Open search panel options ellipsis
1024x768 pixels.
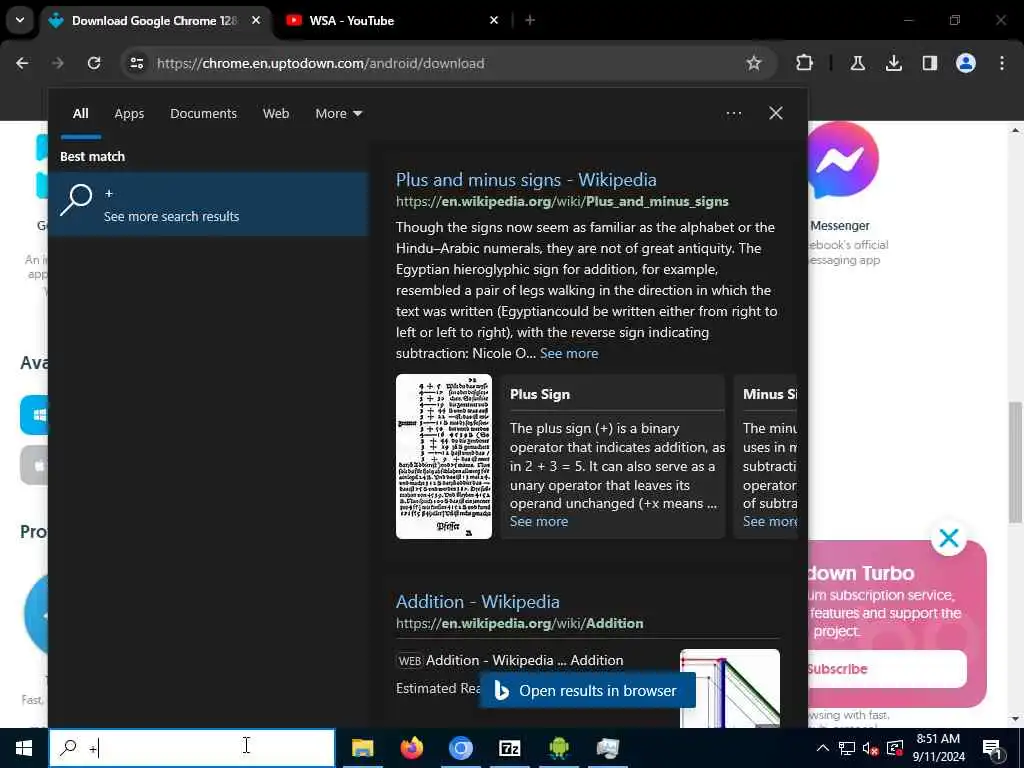[x=733, y=114]
